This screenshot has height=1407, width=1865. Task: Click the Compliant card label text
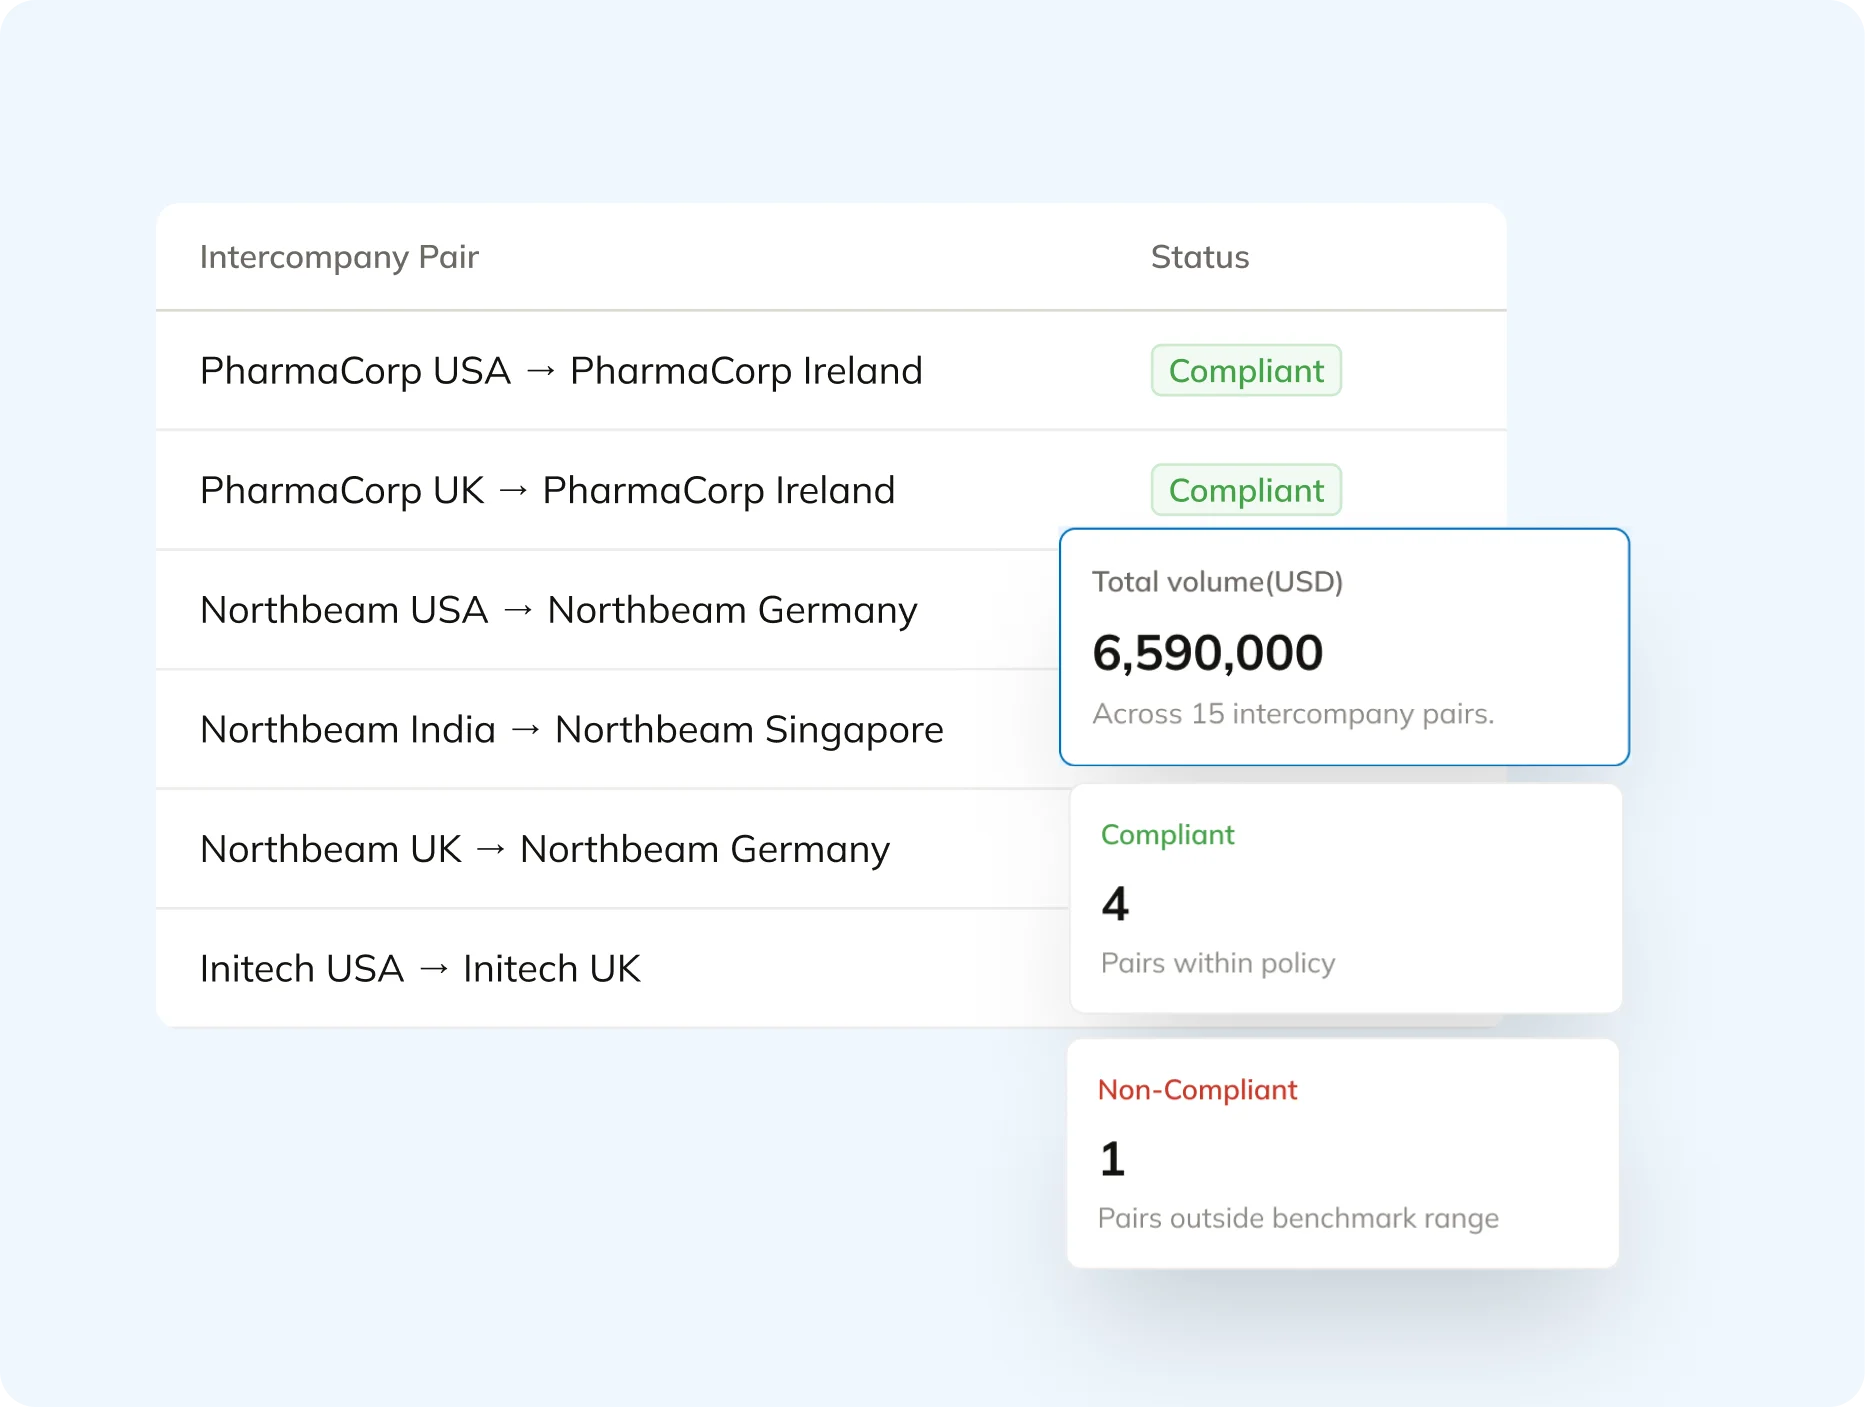pyautogui.click(x=1167, y=835)
